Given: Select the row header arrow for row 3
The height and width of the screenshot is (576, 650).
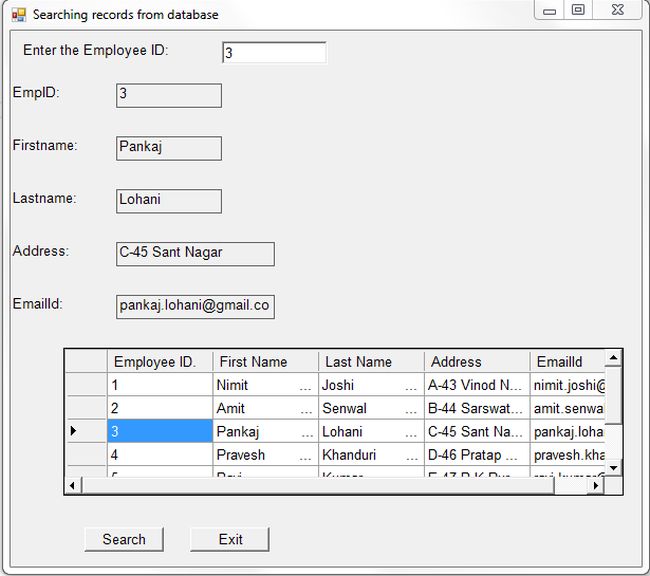Looking at the screenshot, I should 87,431.
